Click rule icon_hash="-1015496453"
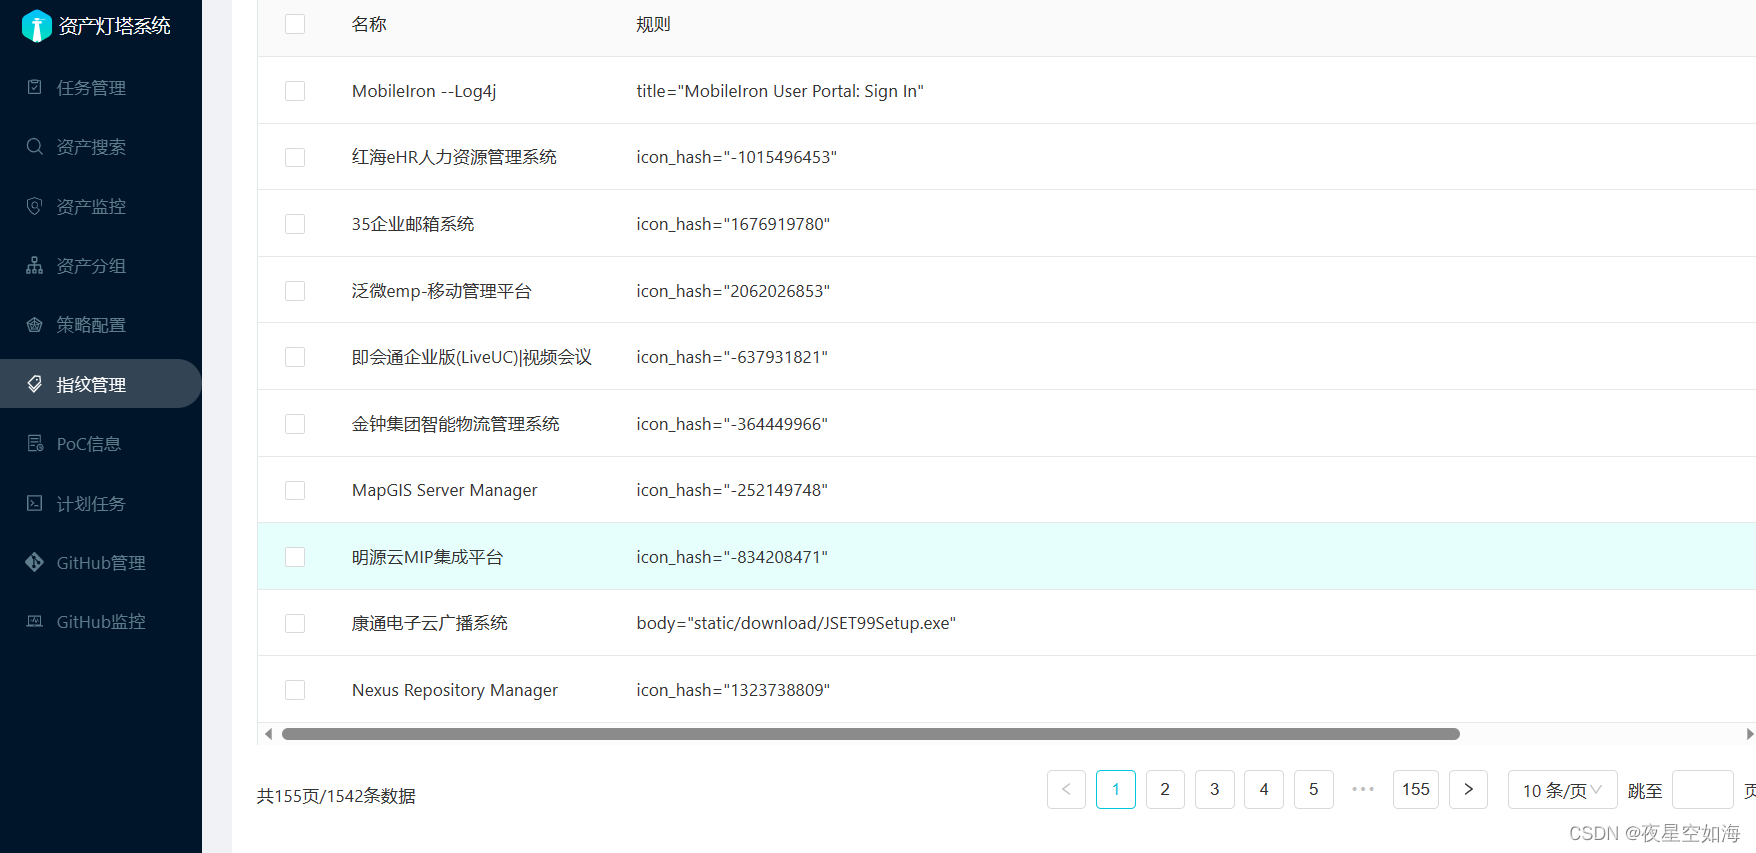This screenshot has width=1756, height=853. click(737, 157)
